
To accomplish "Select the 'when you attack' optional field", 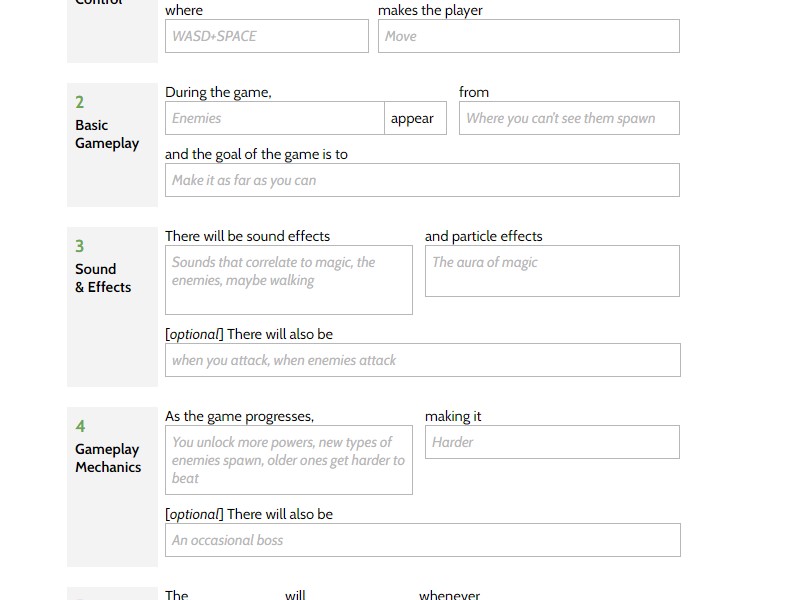I will [421, 360].
